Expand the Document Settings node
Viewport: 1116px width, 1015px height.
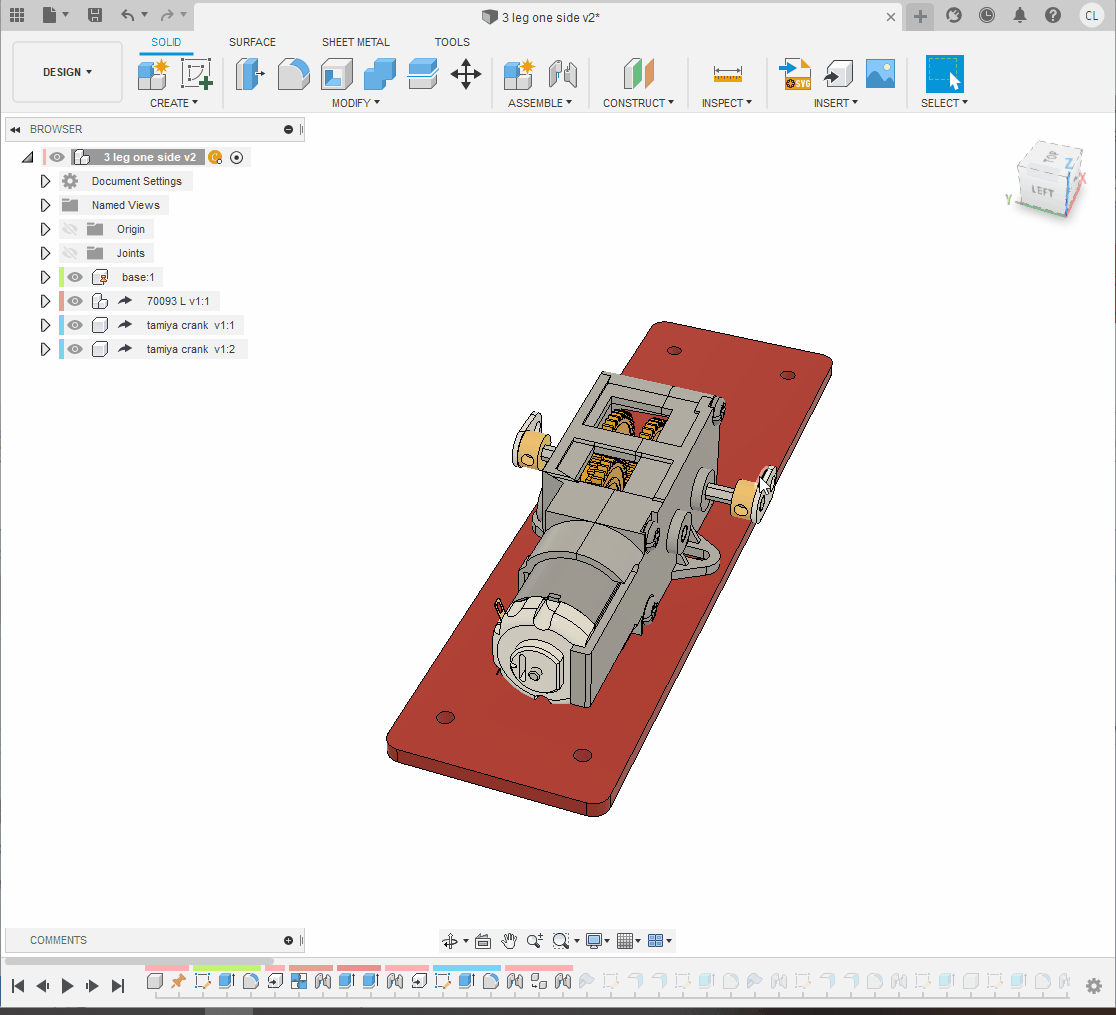coord(45,181)
